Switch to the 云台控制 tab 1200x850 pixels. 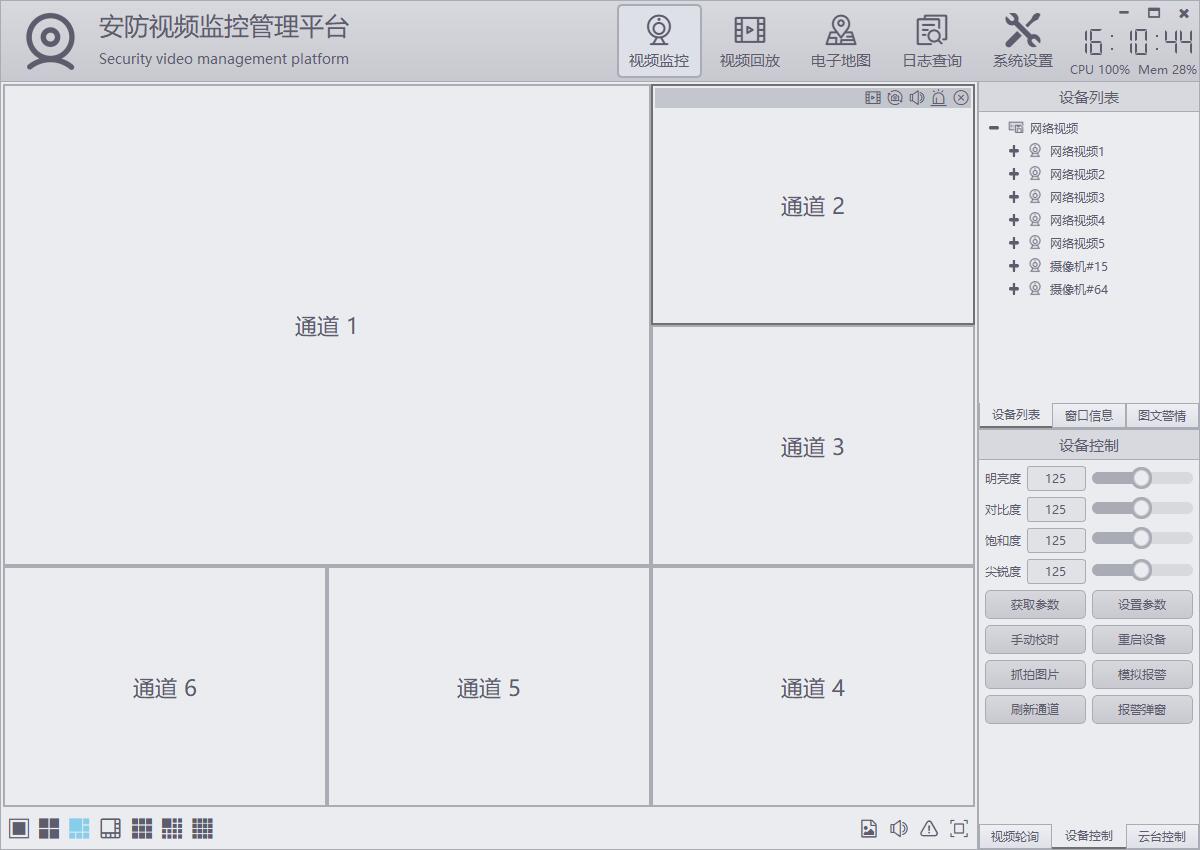pos(1161,836)
